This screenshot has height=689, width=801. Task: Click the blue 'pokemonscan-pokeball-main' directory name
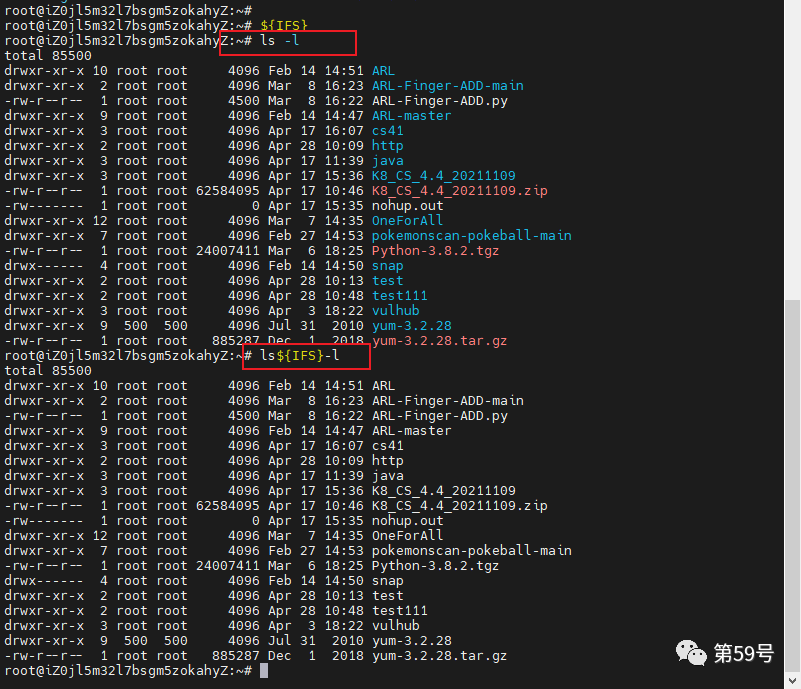pyautogui.click(x=472, y=235)
